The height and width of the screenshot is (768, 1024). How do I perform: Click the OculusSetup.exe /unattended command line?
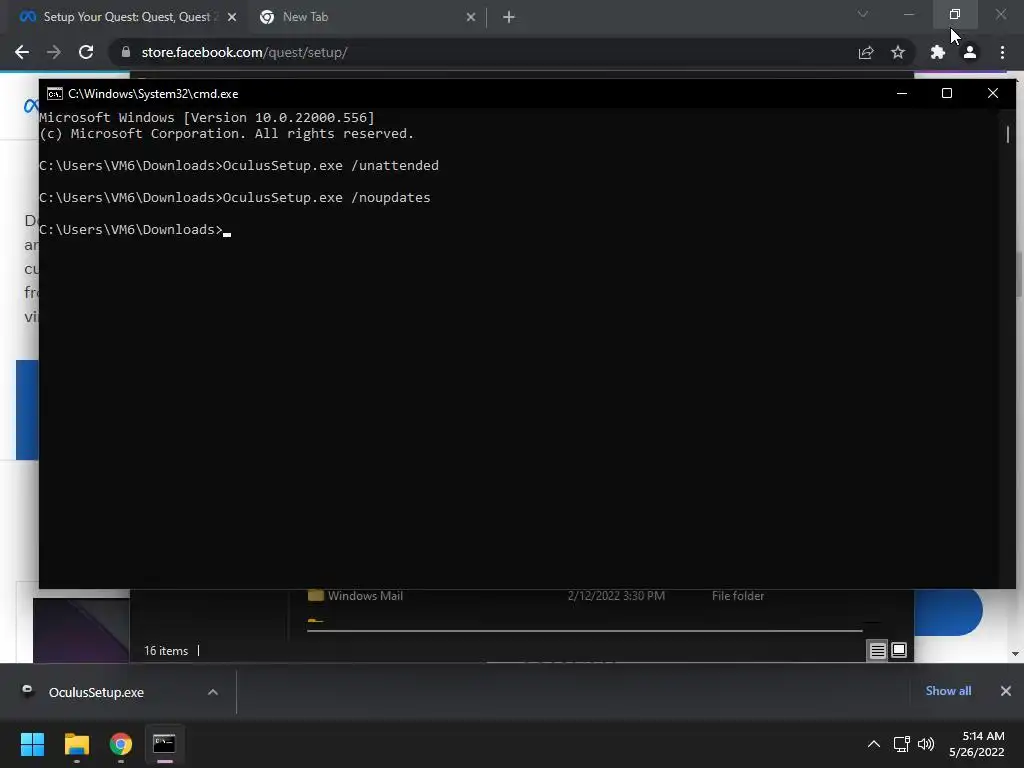(x=239, y=165)
